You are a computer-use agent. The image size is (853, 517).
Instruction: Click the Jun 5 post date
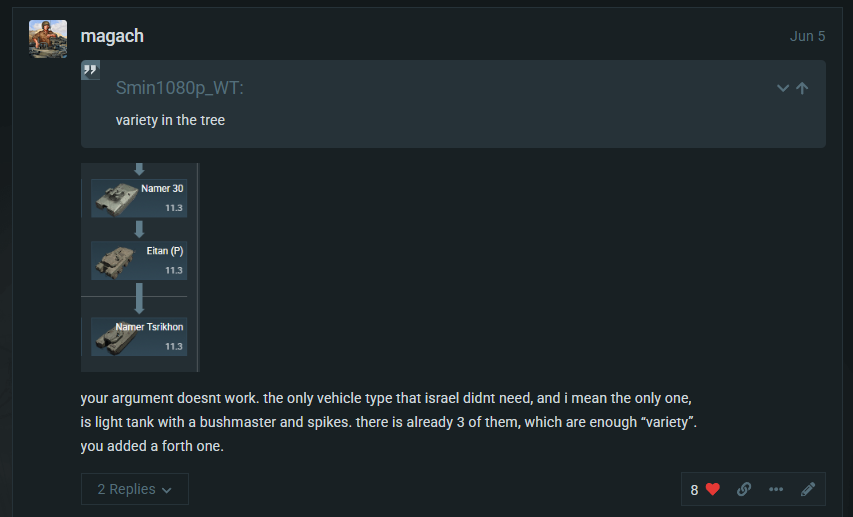point(807,36)
